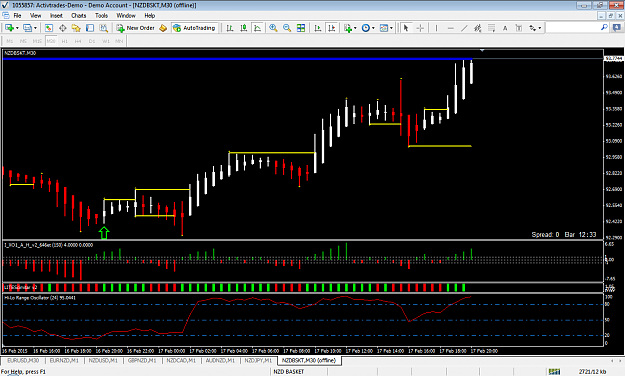Switch to the NZDCAD,M1 chart tab
625x376 pixels.
181,360
